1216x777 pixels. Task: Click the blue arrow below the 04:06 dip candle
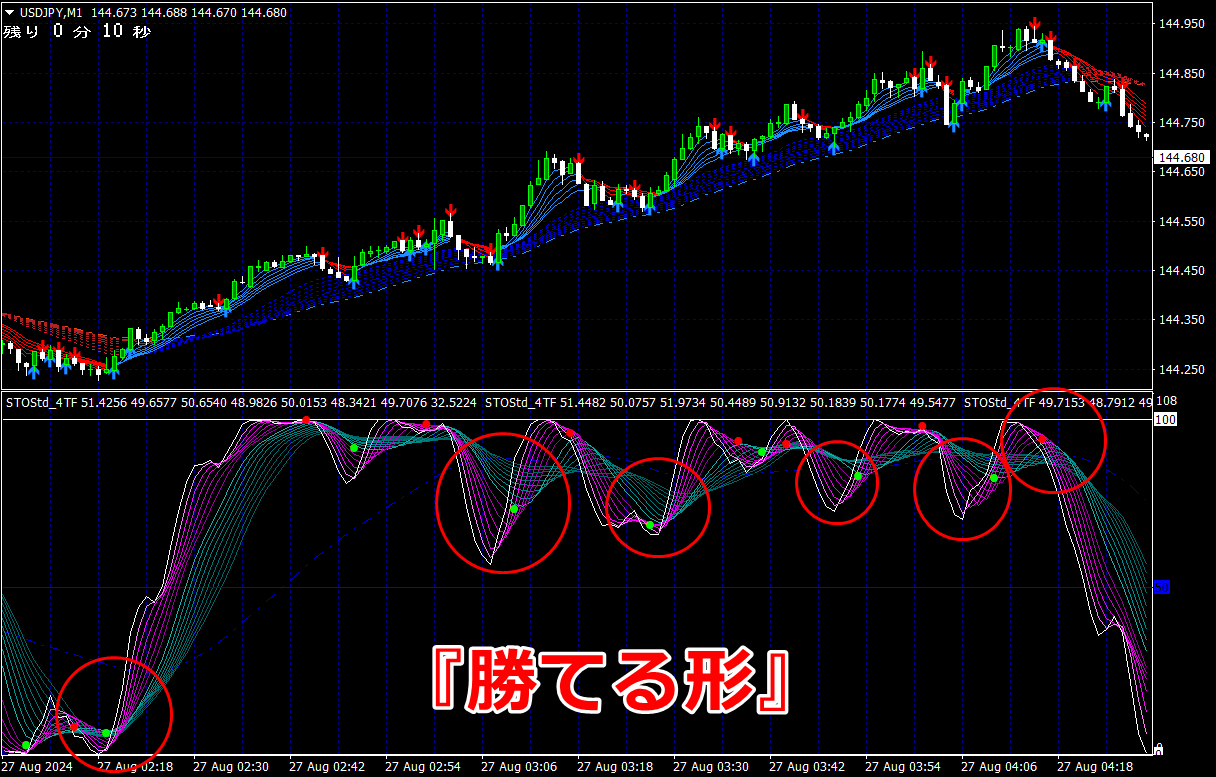(953, 124)
